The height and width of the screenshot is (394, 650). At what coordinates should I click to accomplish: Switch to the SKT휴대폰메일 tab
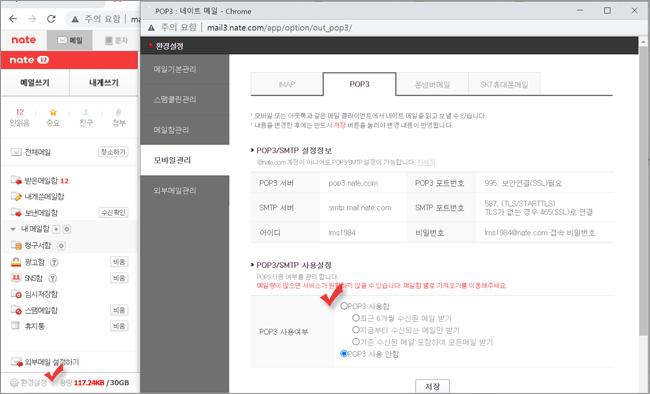[x=504, y=84]
